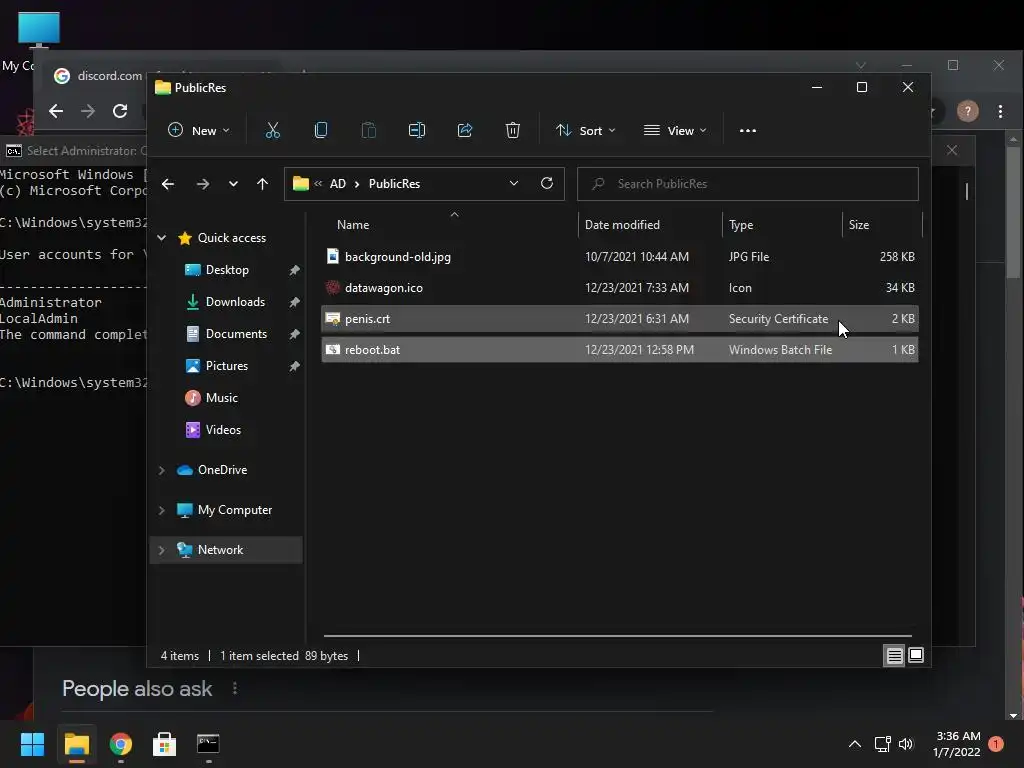Collapse the Quick access tree
This screenshot has width=1024, height=768.
click(x=161, y=238)
